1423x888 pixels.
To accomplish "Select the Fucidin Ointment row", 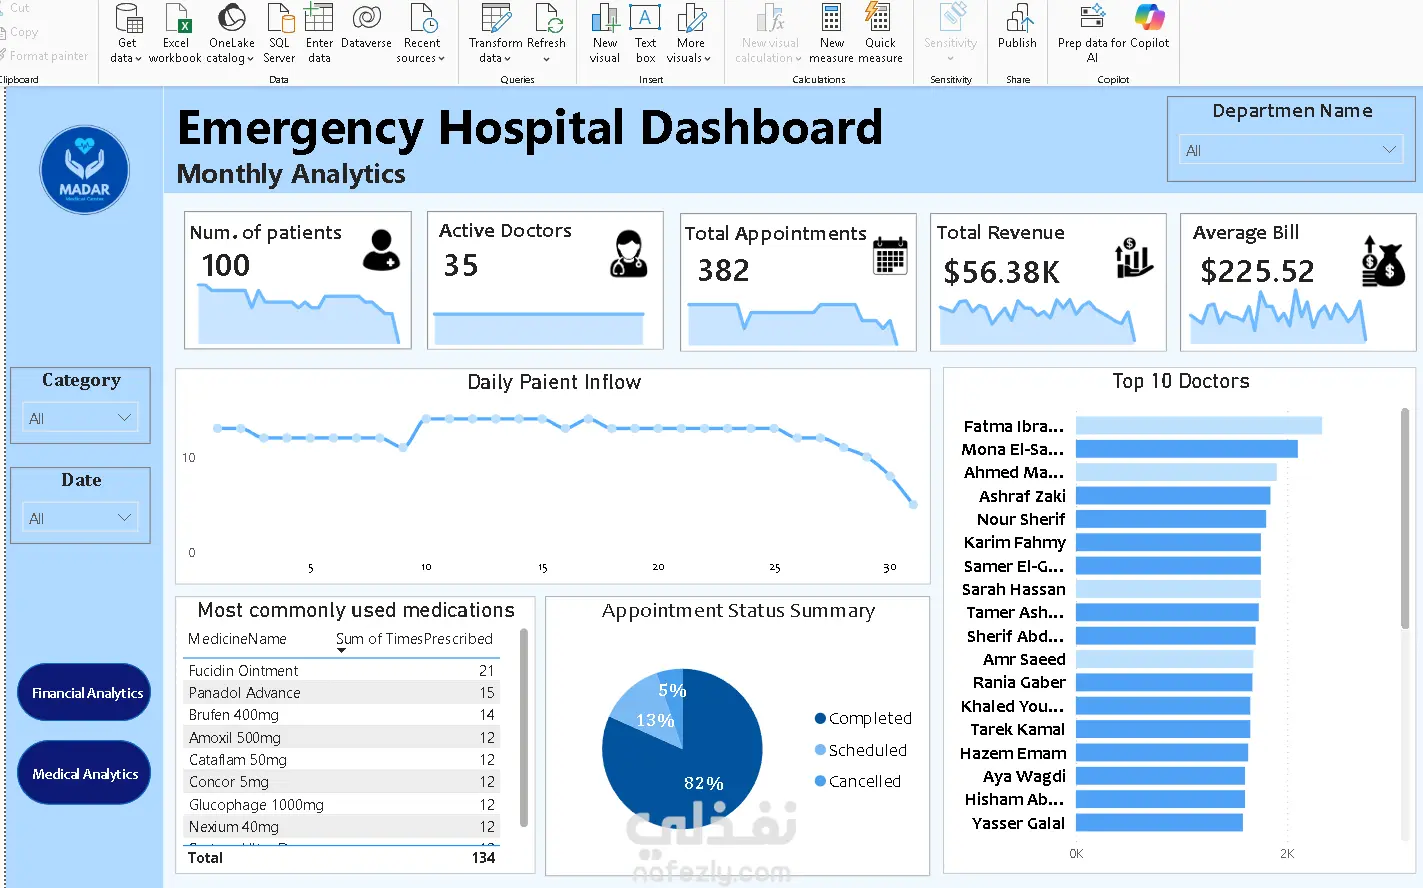I will point(342,670).
